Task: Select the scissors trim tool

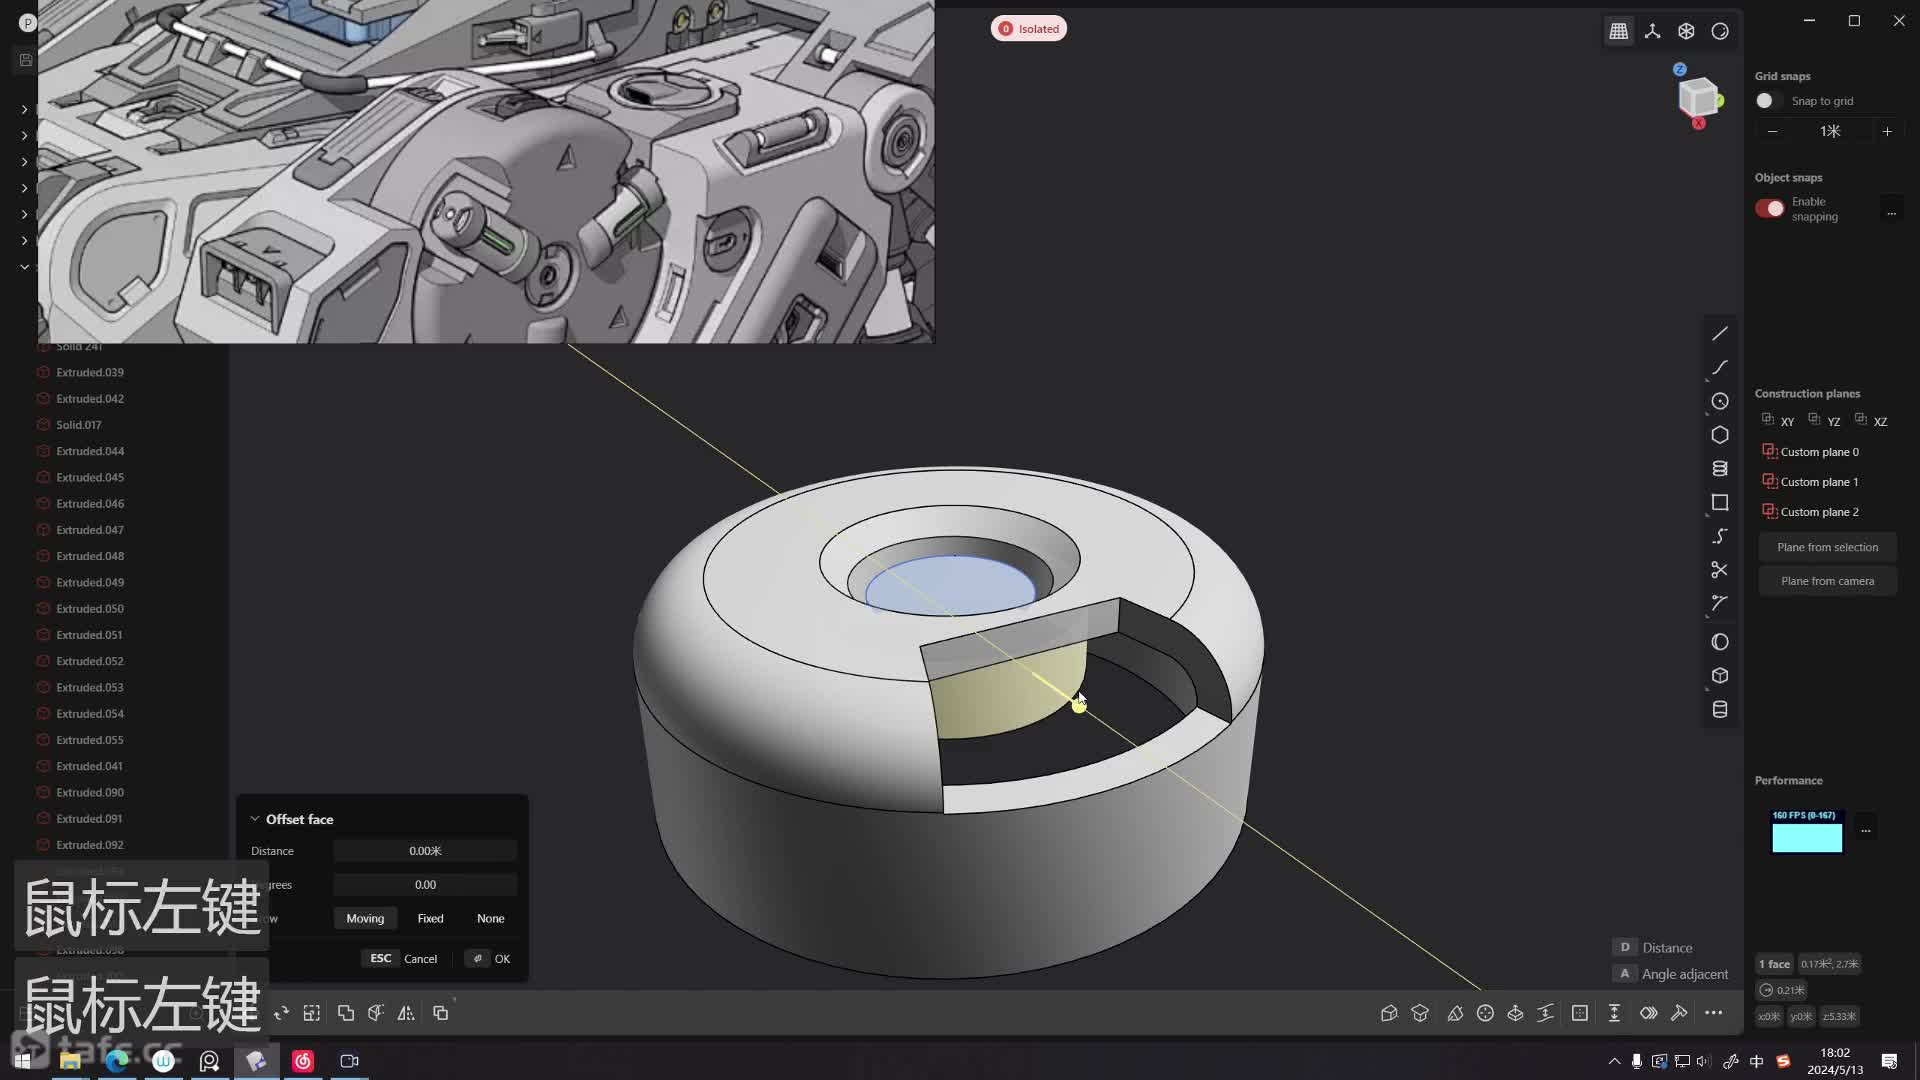Action: pyautogui.click(x=1720, y=570)
